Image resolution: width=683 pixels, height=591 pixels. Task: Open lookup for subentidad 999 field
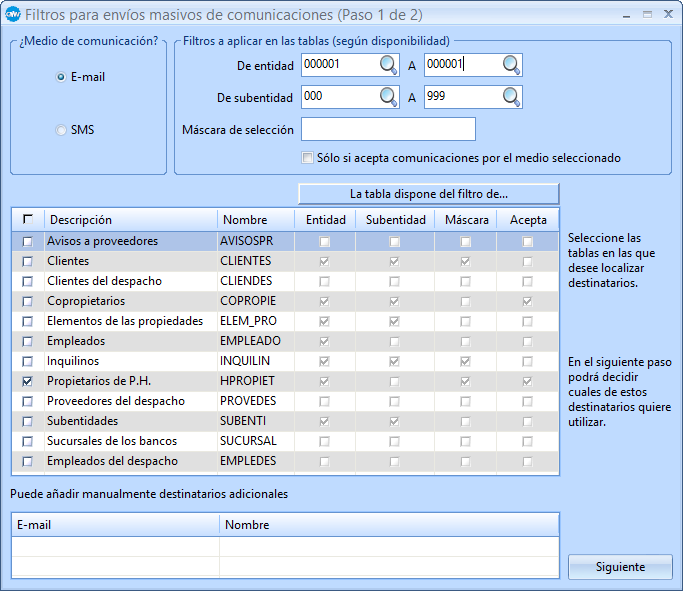pos(511,97)
